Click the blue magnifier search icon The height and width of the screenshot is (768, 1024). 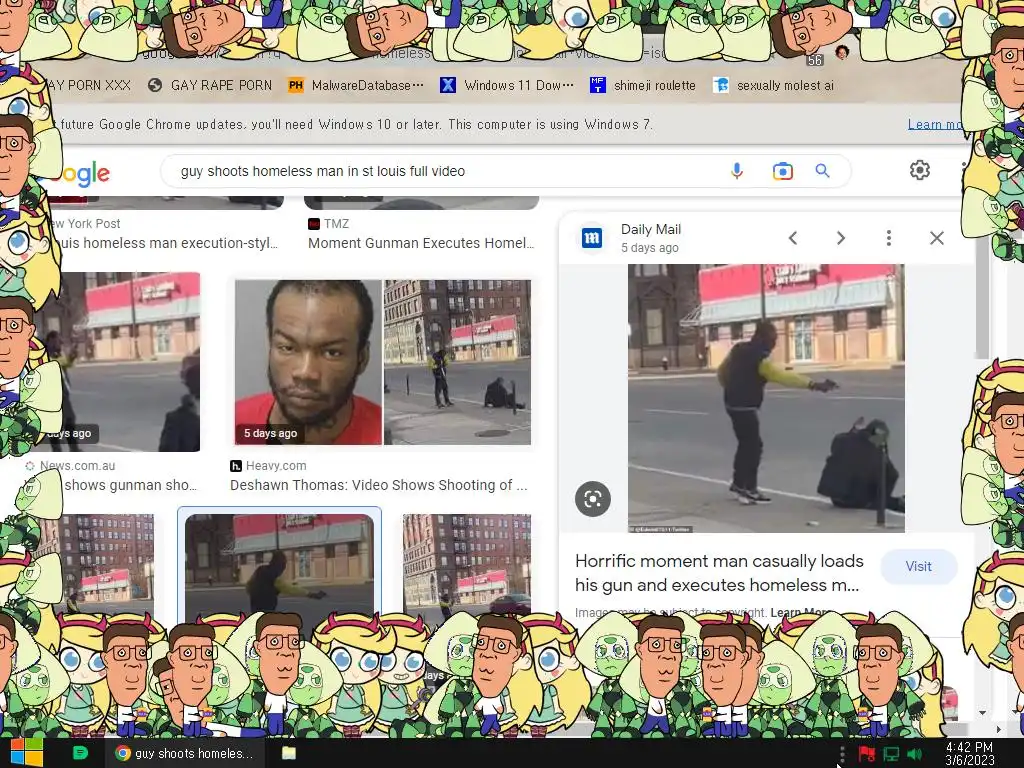click(x=822, y=171)
